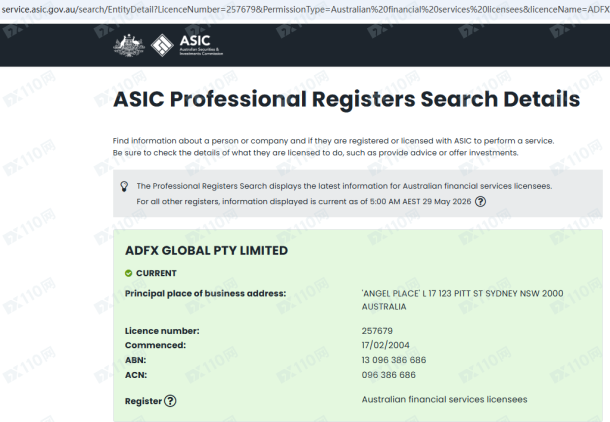Click the ASIC diamond logo in header
The height and width of the screenshot is (422, 610).
(162, 45)
